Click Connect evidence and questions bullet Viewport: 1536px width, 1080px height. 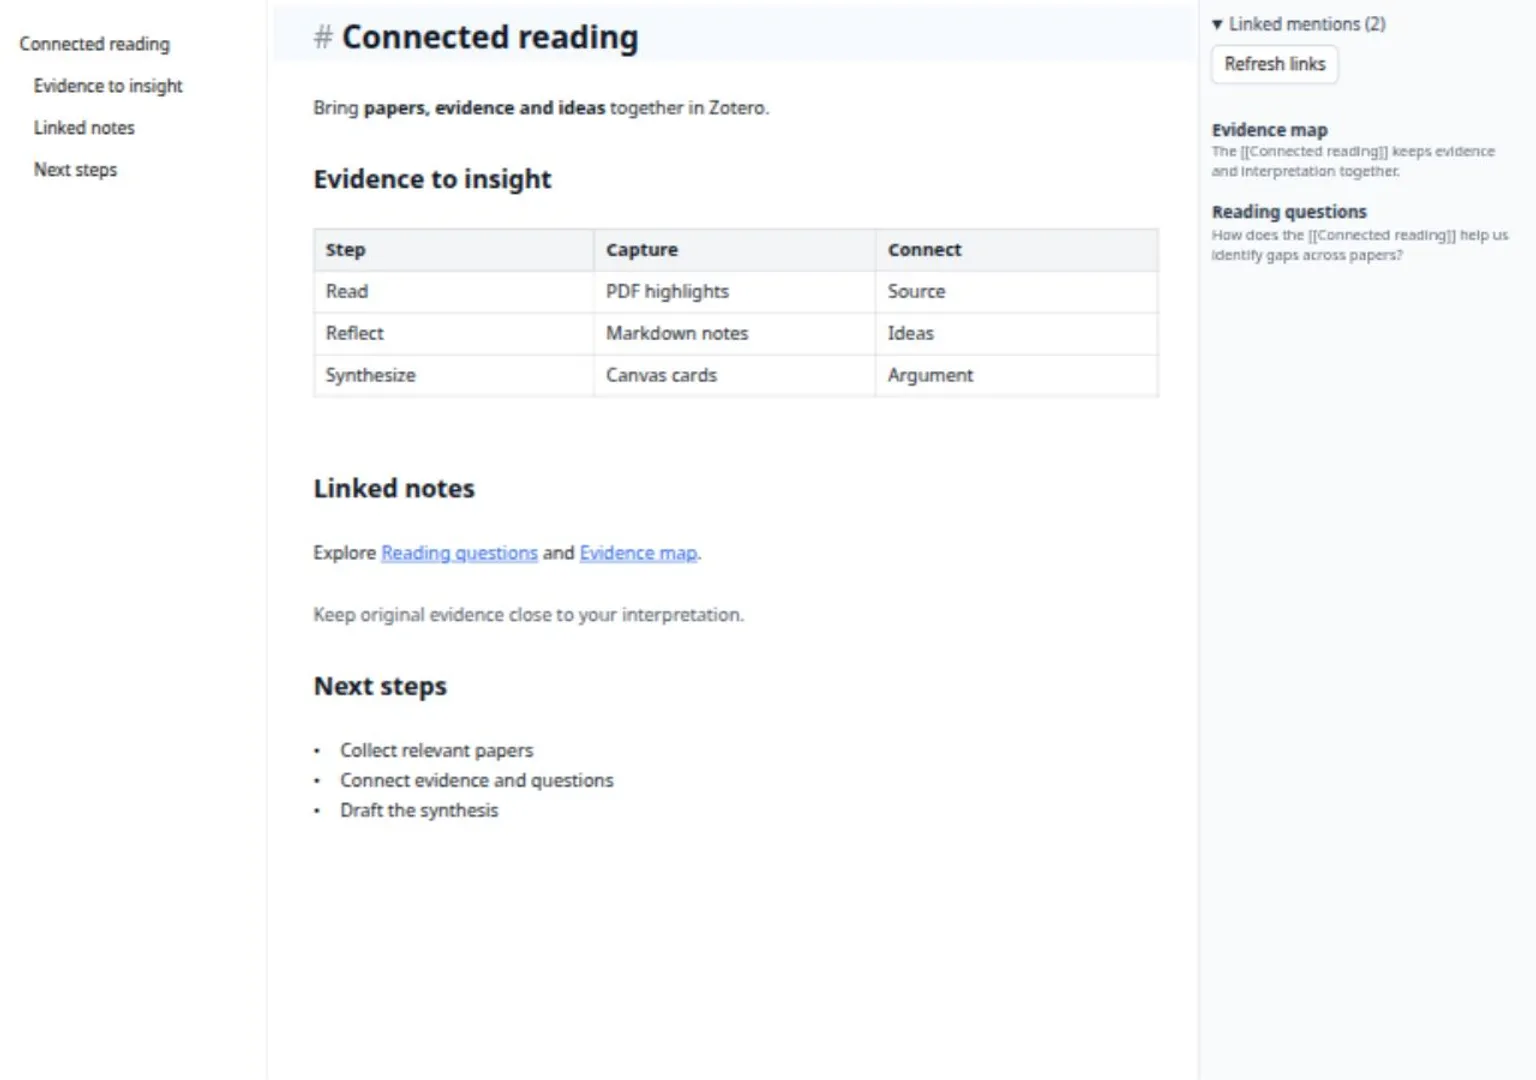[x=476, y=781]
